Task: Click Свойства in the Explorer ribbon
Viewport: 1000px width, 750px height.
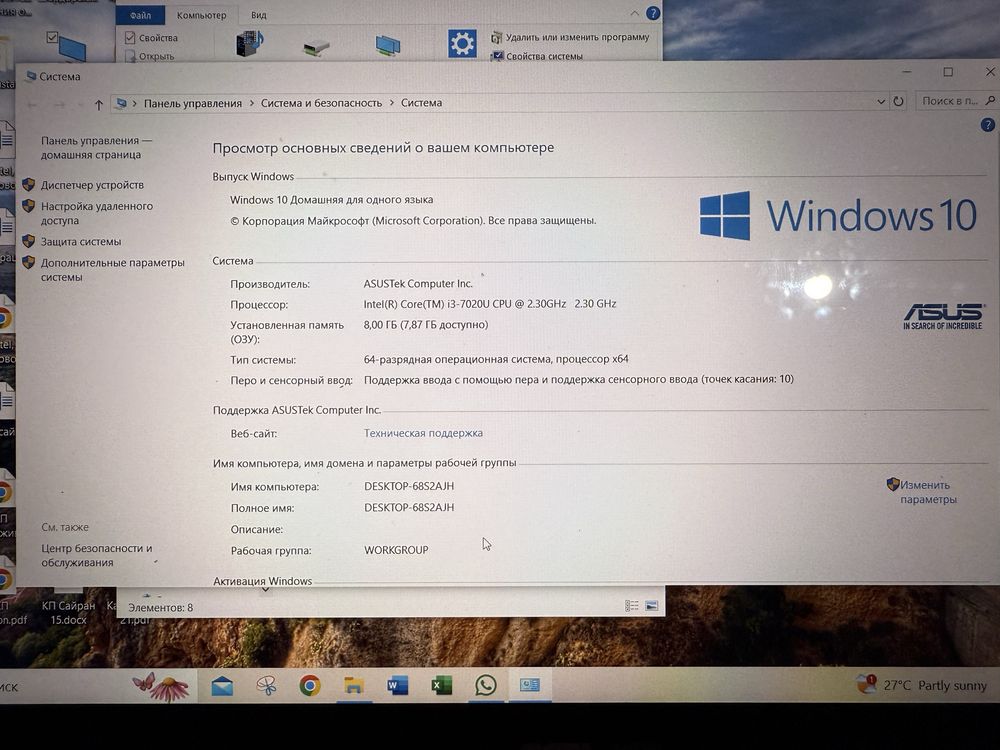Action: point(152,38)
